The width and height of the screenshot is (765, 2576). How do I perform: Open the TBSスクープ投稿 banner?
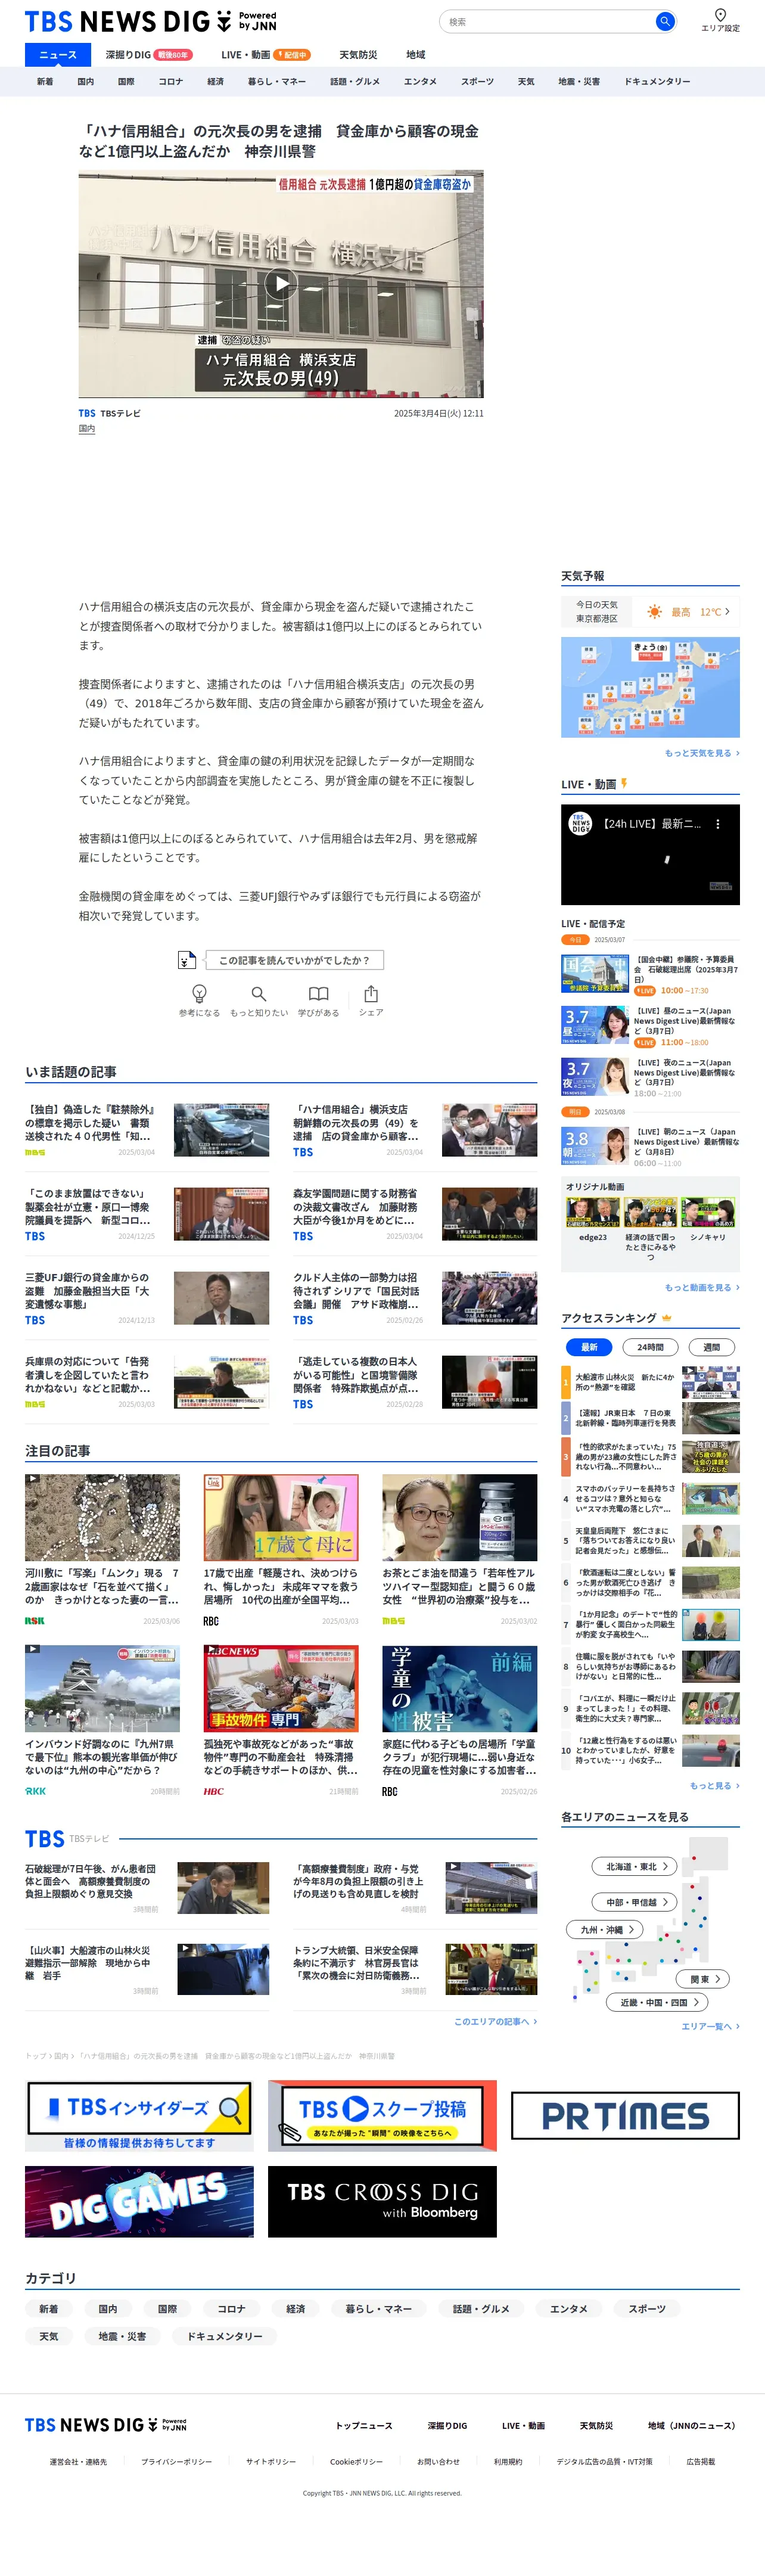coord(382,2115)
